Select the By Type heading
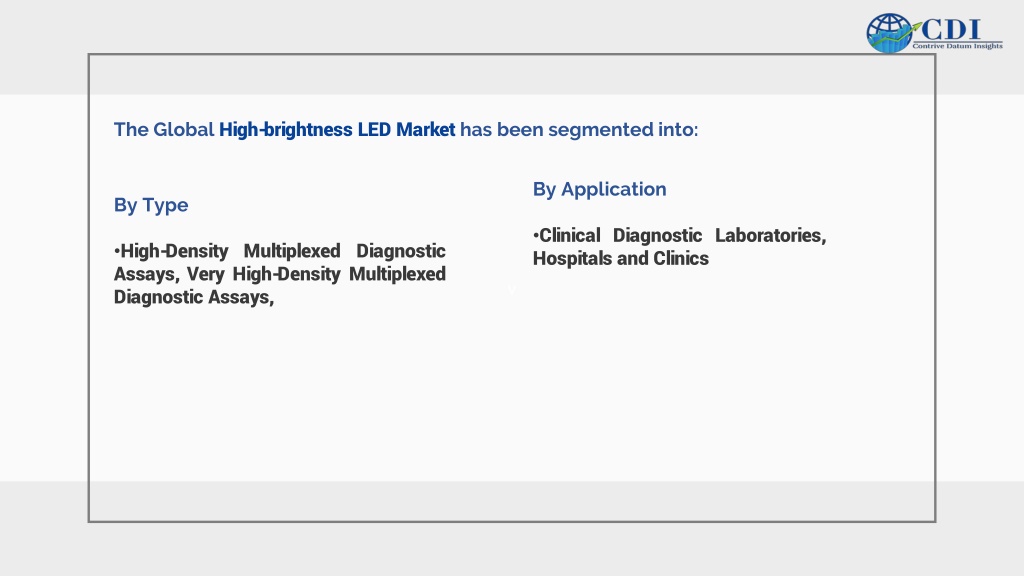1024x576 pixels. click(x=151, y=205)
